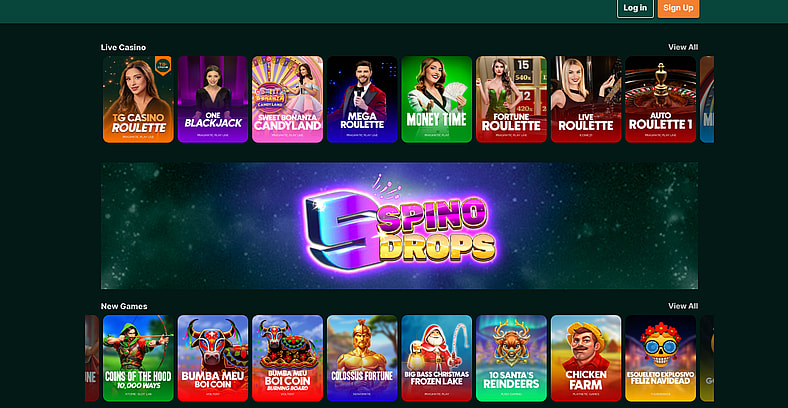This screenshot has width=788, height=408.
Task: Open Big Bass Christmas Frozen Lake
Action: (437, 358)
